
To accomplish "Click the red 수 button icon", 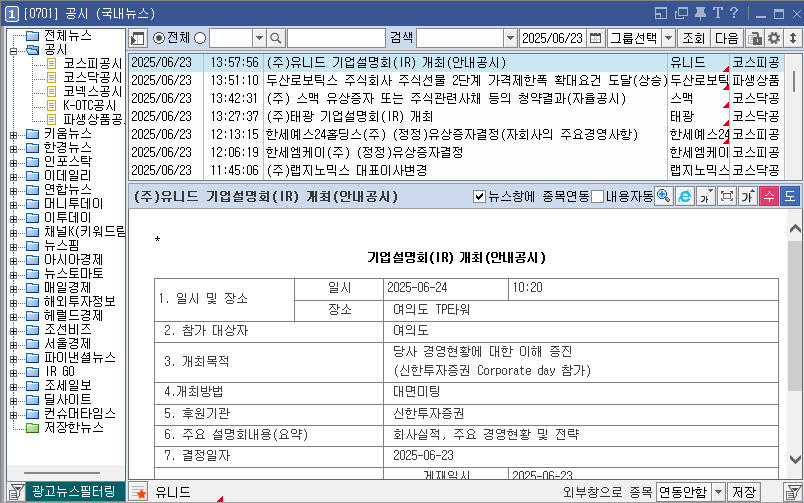I will pyautogui.click(x=769, y=196).
